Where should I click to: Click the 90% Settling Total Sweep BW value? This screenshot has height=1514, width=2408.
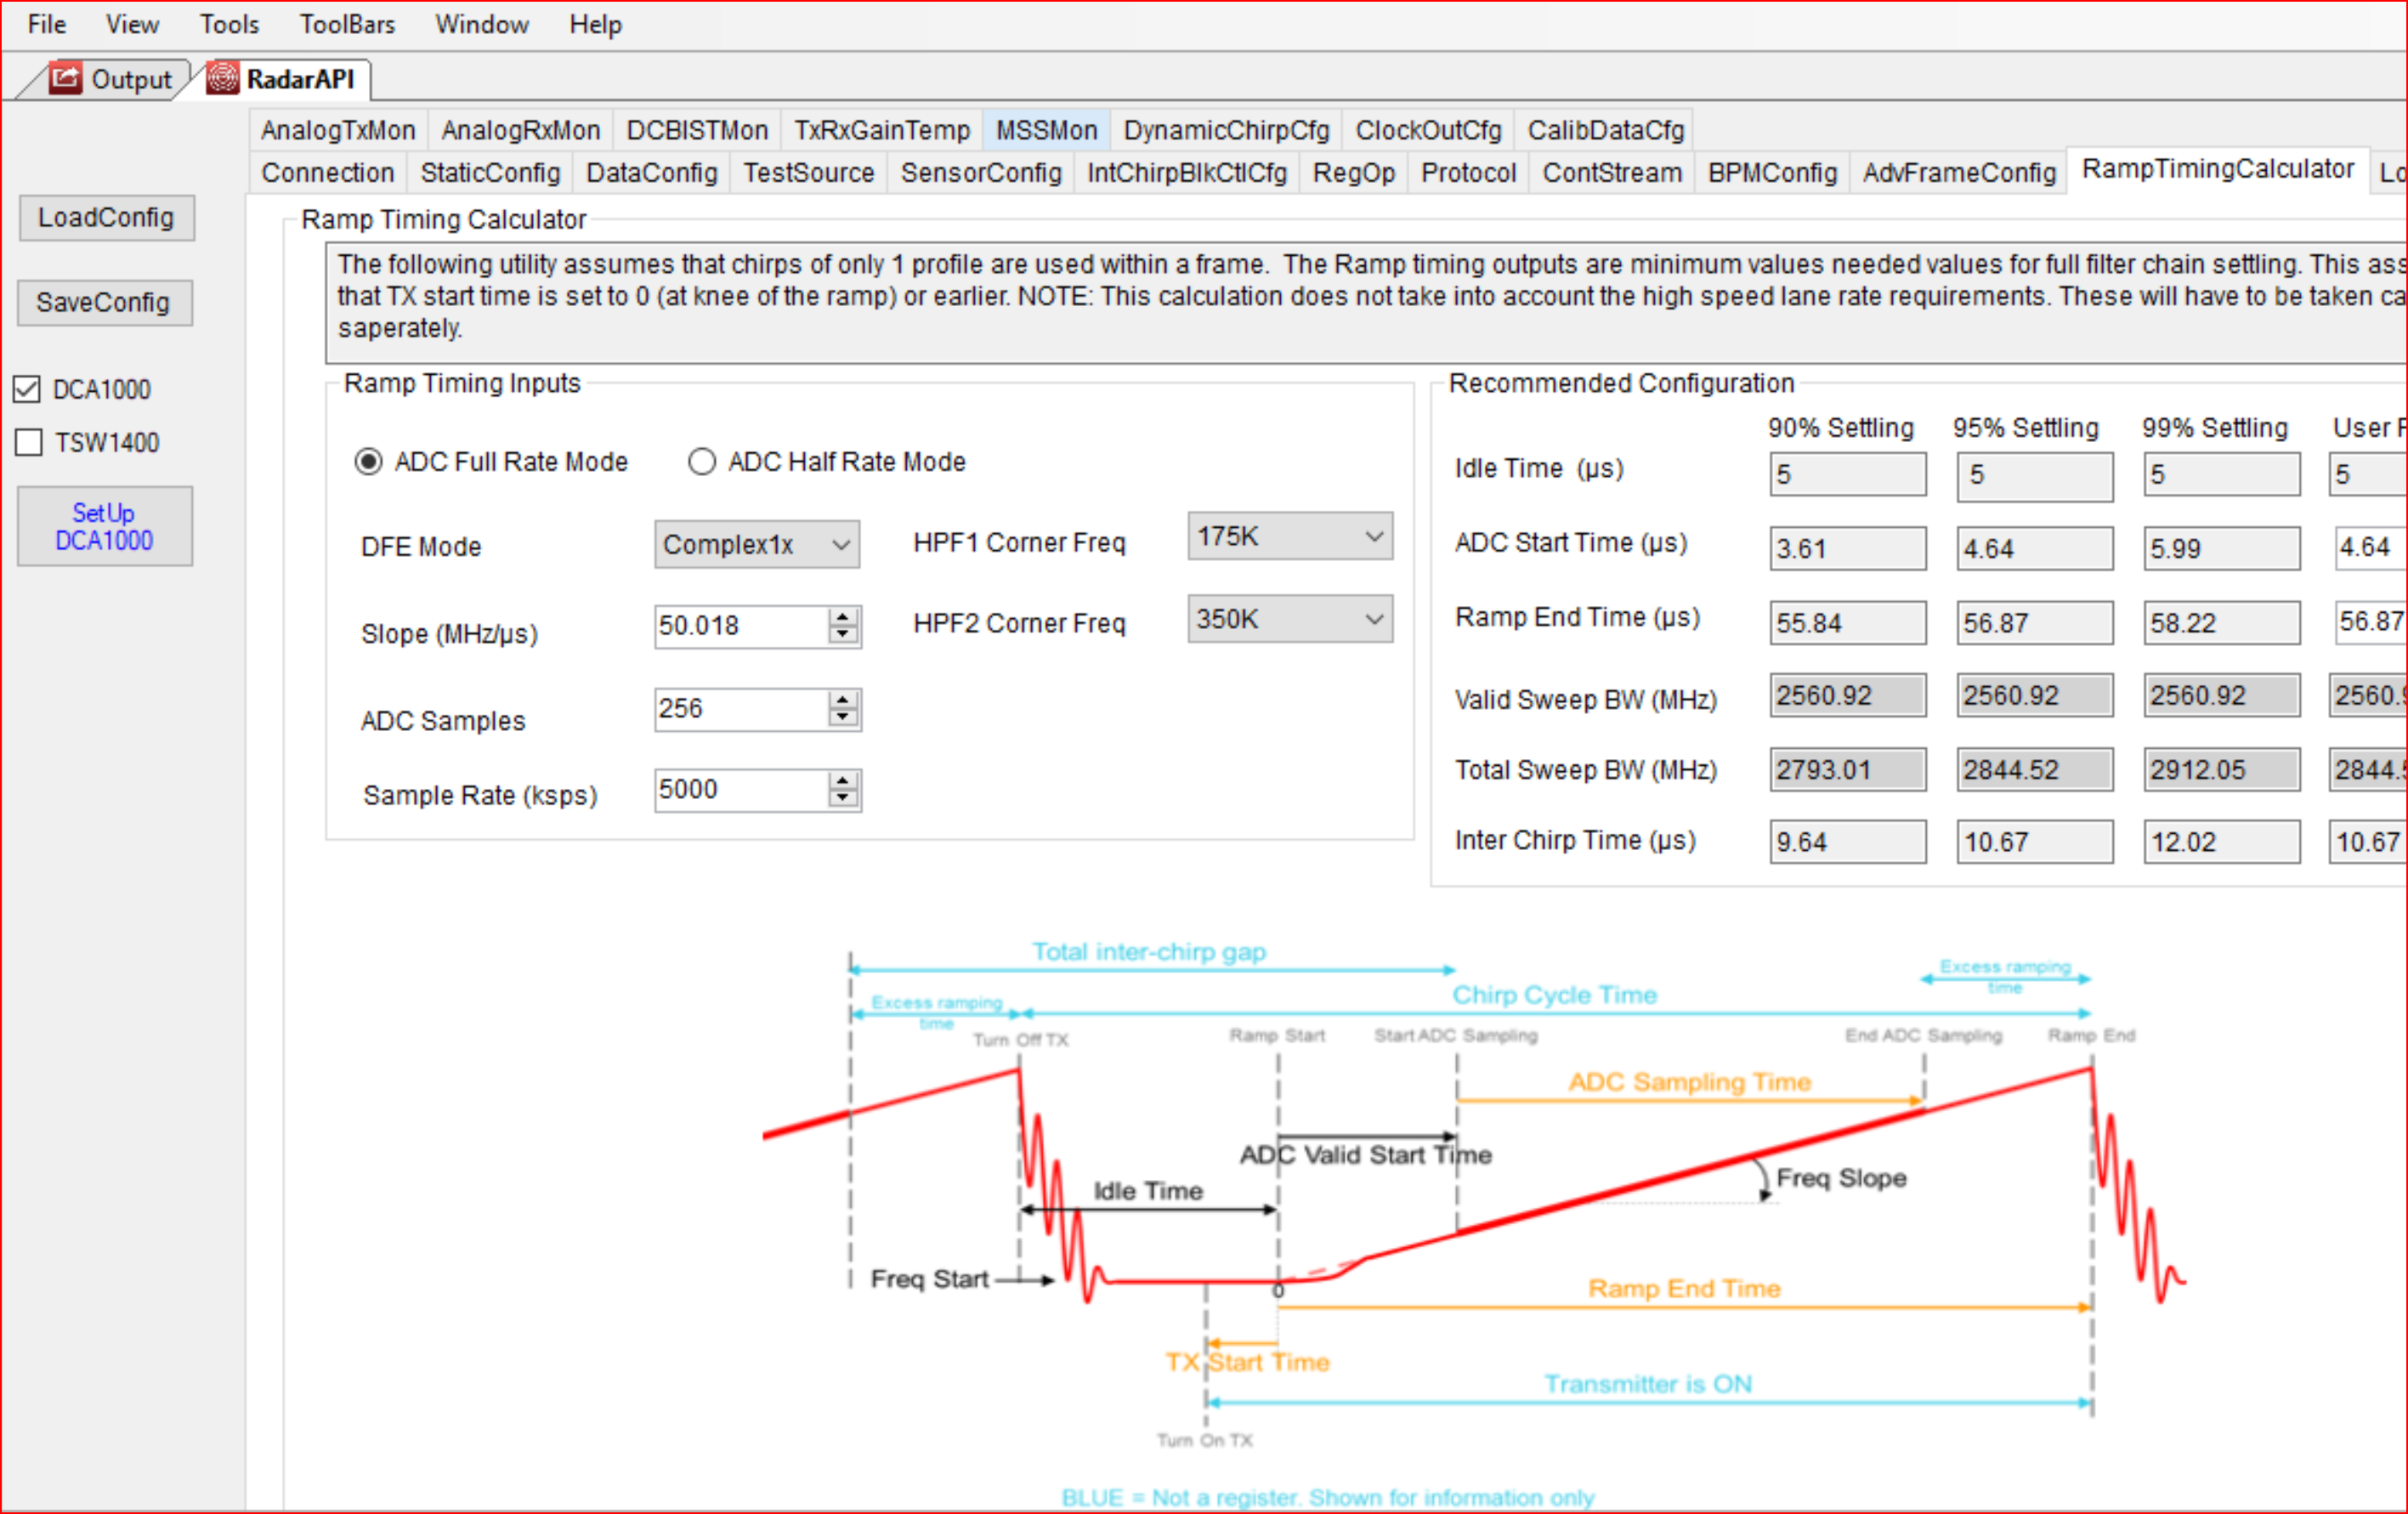coord(1847,769)
